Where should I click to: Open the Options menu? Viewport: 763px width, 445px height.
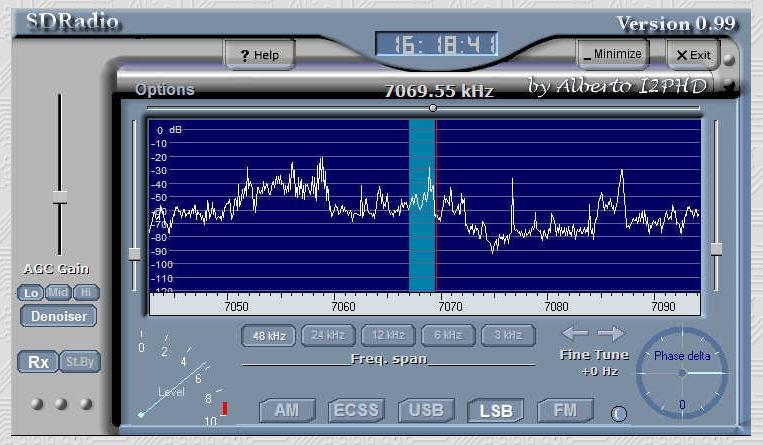tap(165, 90)
